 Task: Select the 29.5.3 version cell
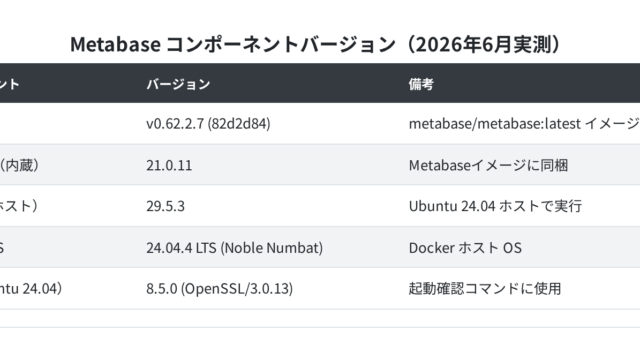(x=165, y=206)
